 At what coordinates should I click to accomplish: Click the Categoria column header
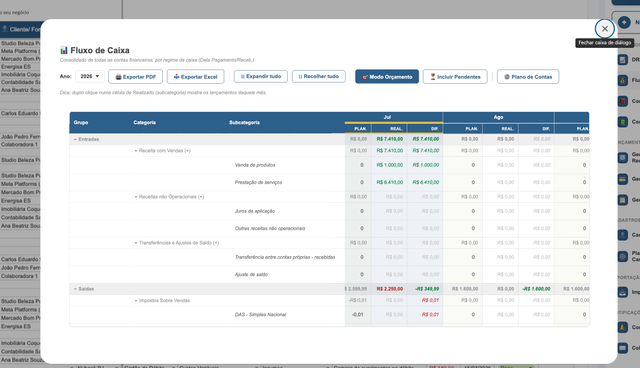pyautogui.click(x=144, y=122)
